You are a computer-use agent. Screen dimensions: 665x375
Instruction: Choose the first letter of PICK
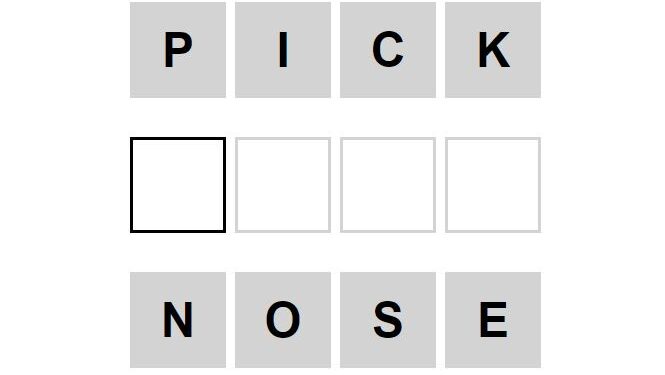(178, 50)
